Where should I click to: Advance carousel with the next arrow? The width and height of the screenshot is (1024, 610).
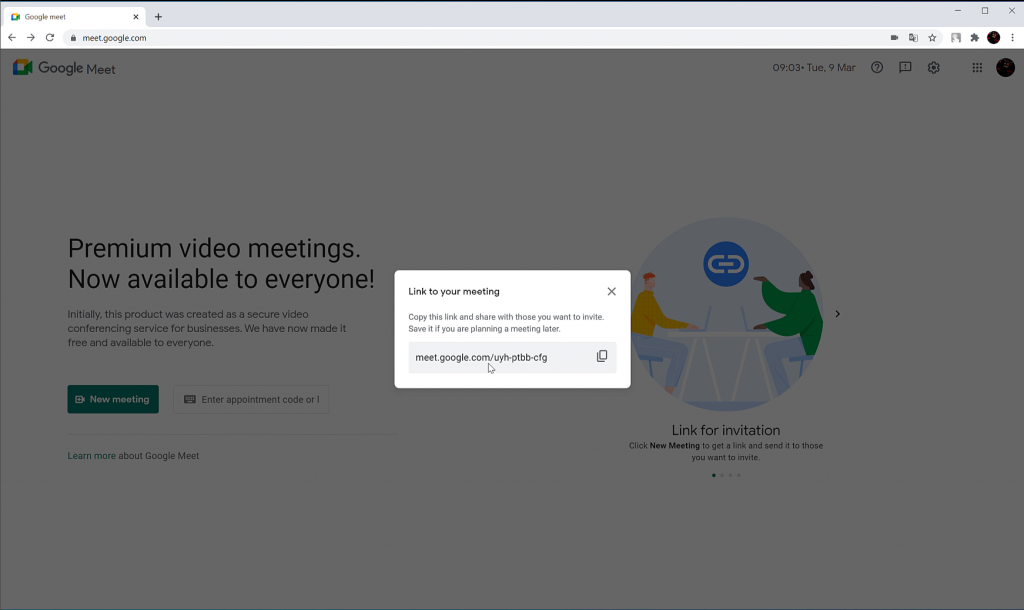(837, 314)
